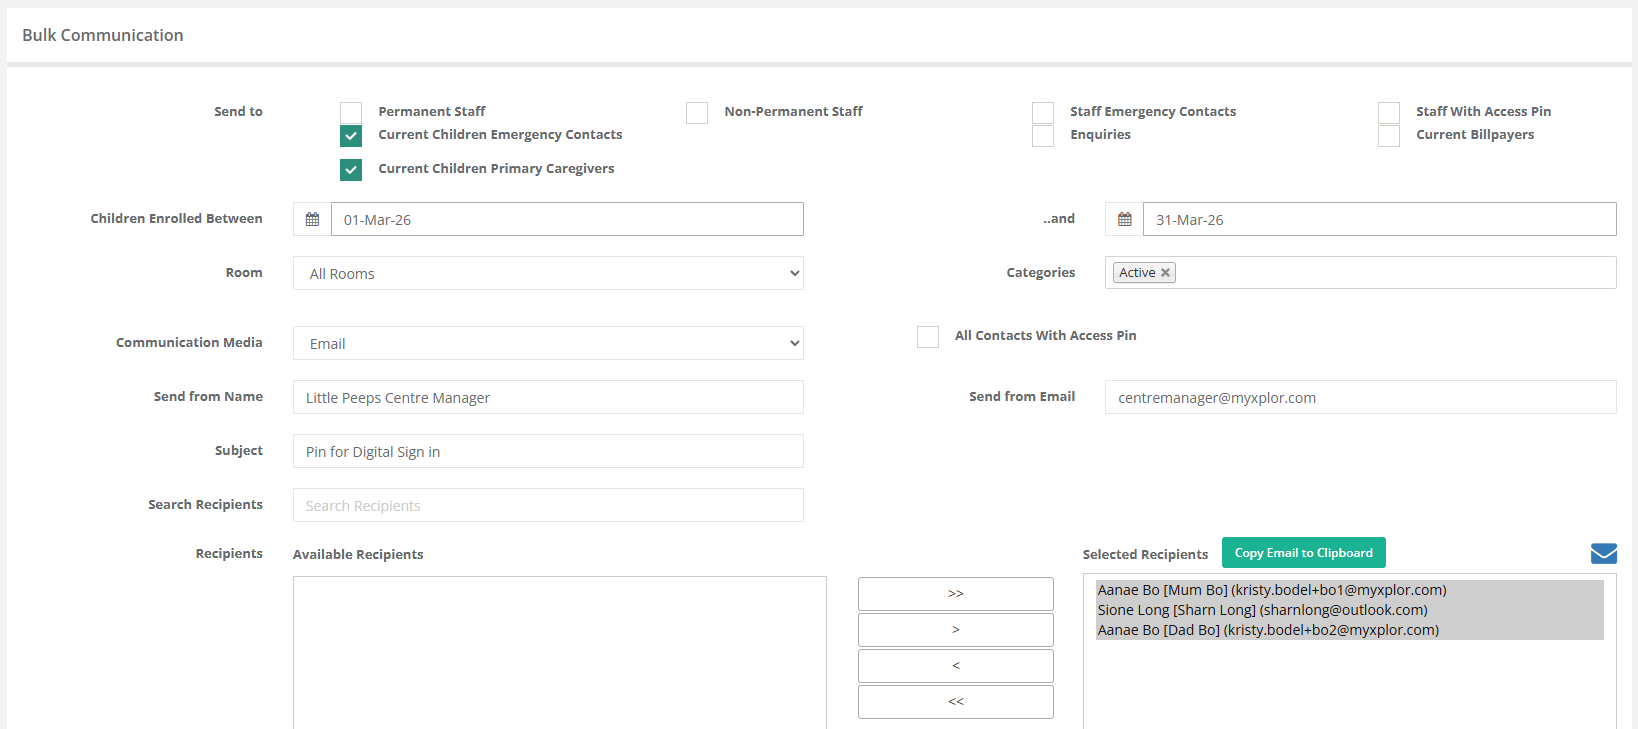Open the end date calendar icon
Viewport: 1638px width, 729px height.
click(1124, 219)
